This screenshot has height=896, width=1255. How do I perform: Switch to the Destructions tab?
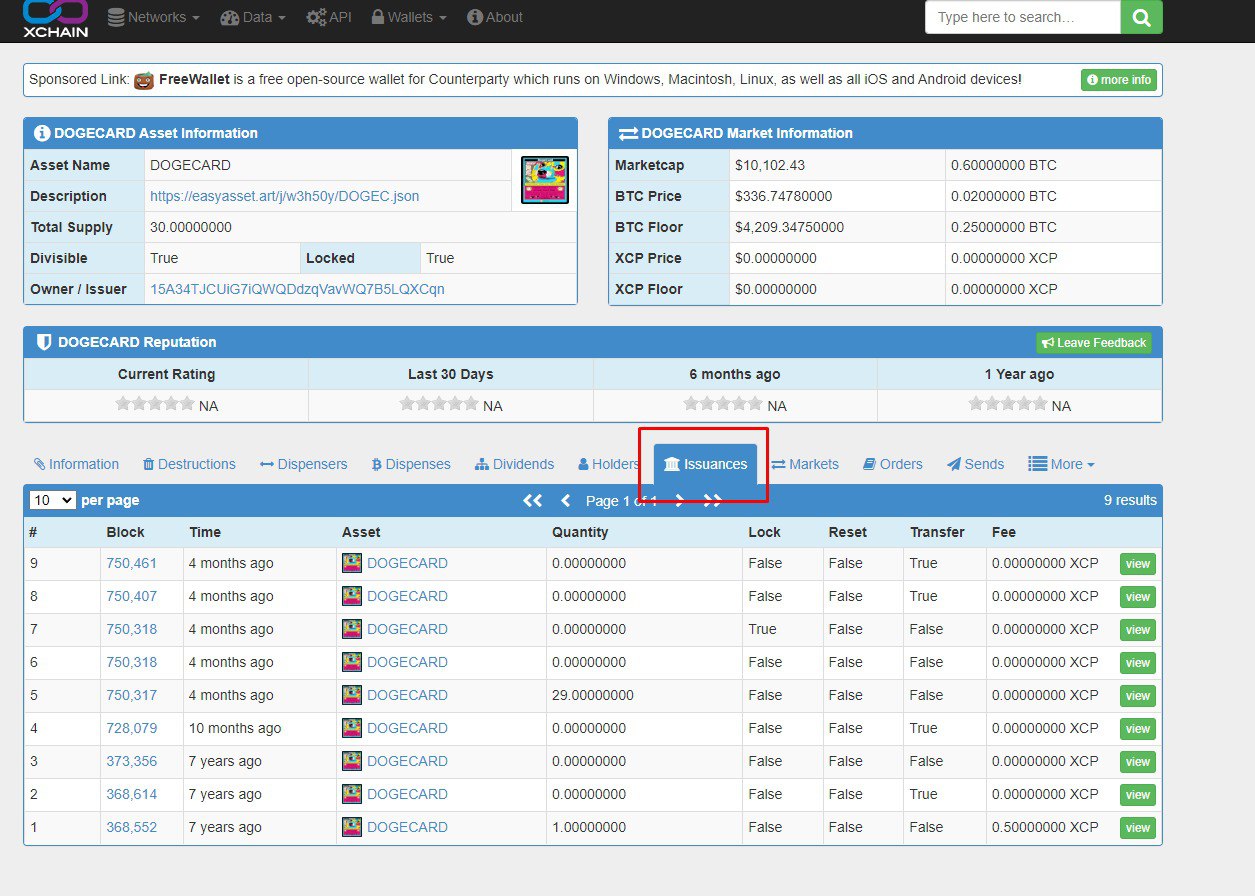189,464
